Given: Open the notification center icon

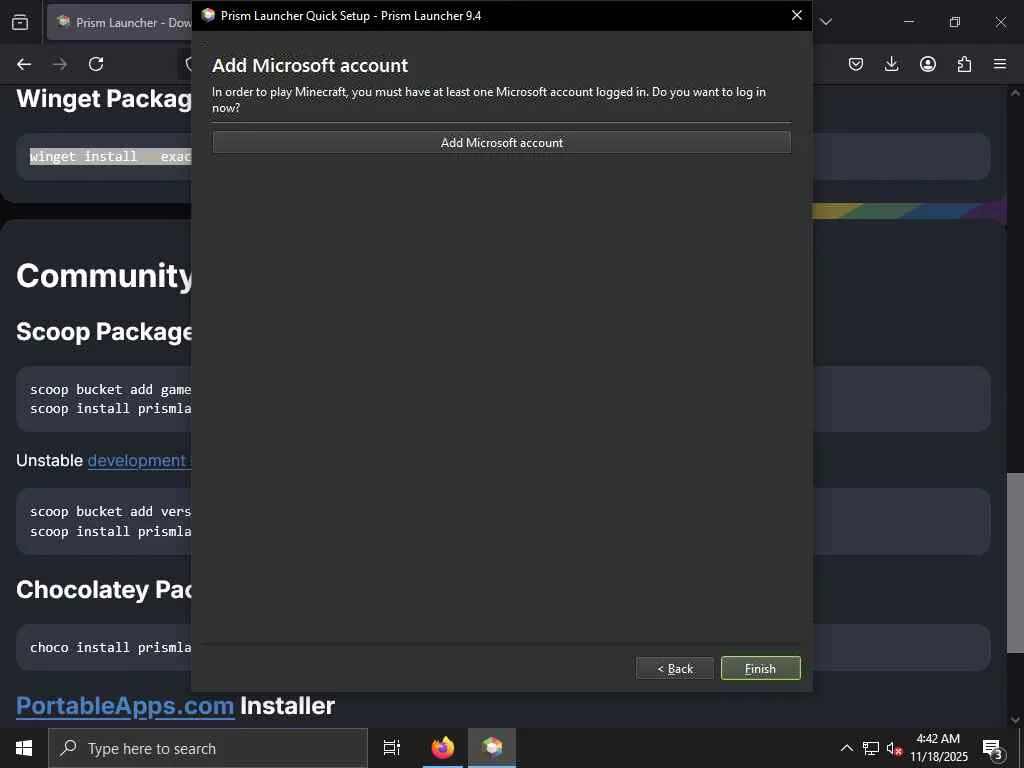Looking at the screenshot, I should (x=993, y=748).
